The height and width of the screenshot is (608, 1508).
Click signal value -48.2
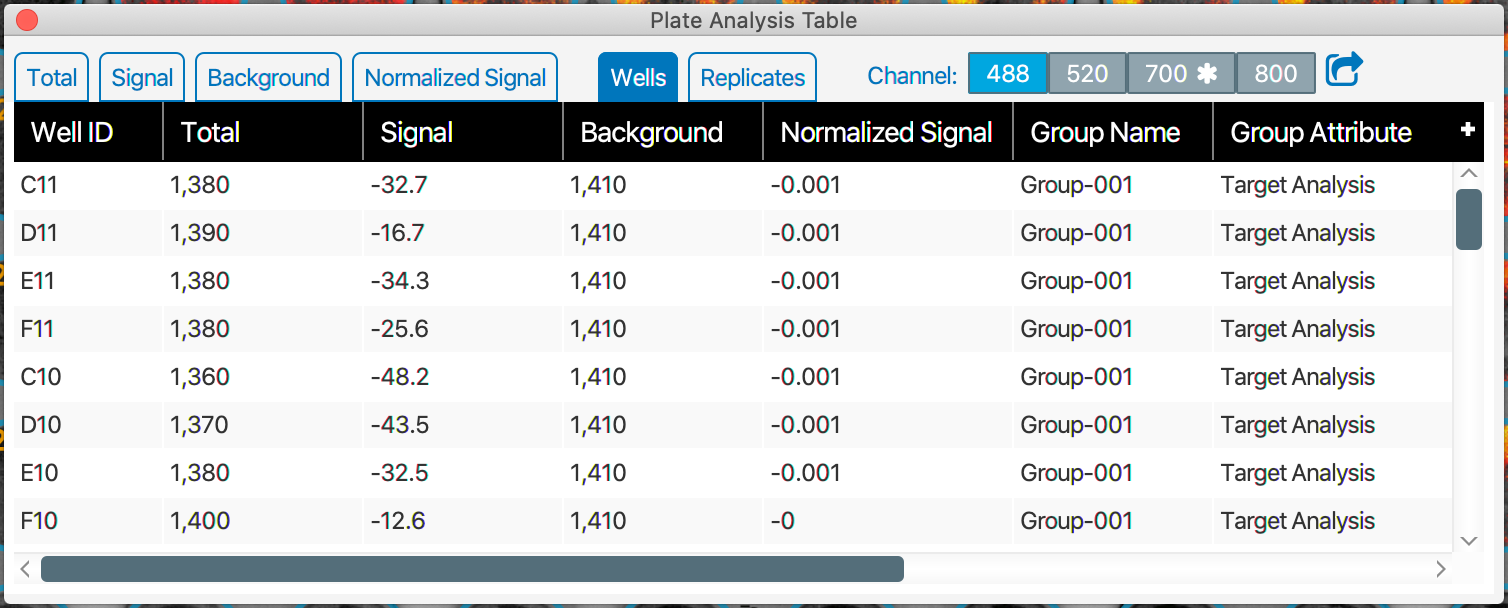tap(400, 377)
